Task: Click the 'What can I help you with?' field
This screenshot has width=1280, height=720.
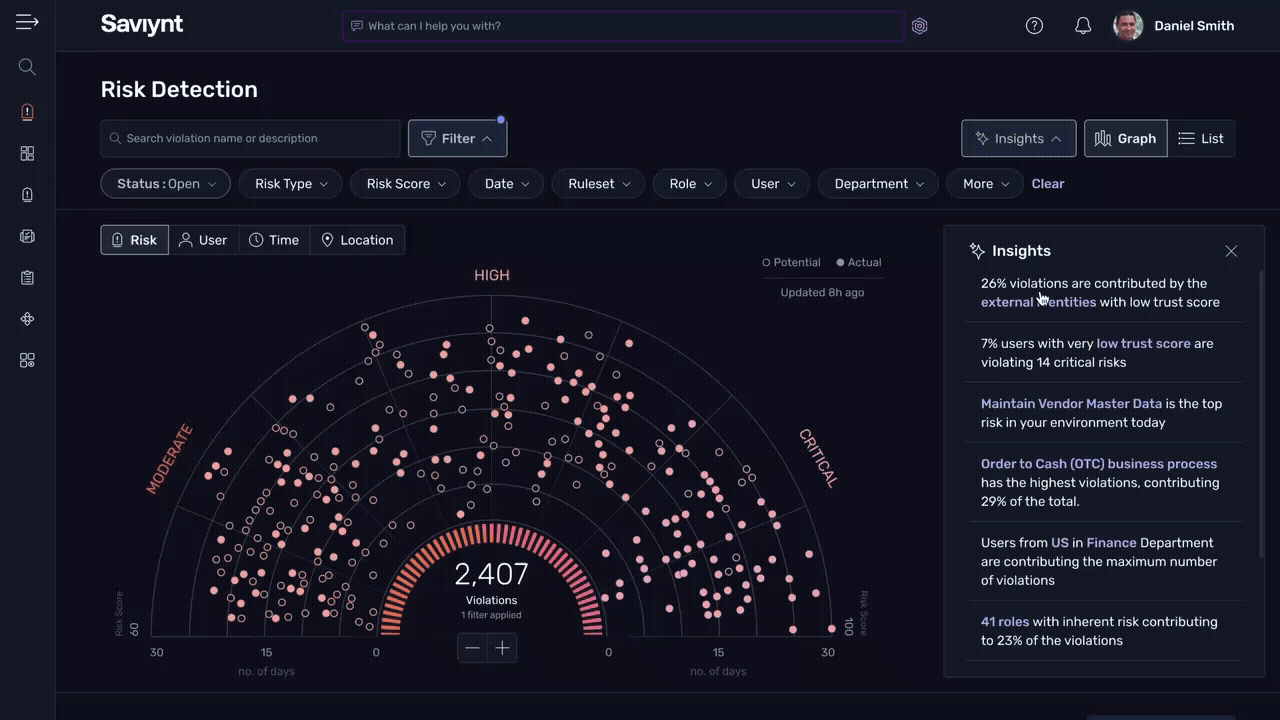Action: (x=623, y=26)
